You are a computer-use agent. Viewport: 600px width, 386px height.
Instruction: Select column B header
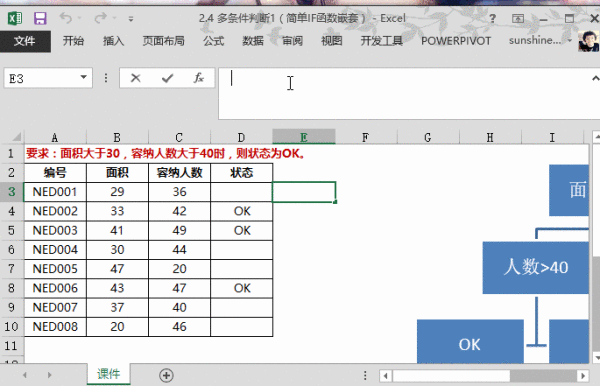(117, 137)
